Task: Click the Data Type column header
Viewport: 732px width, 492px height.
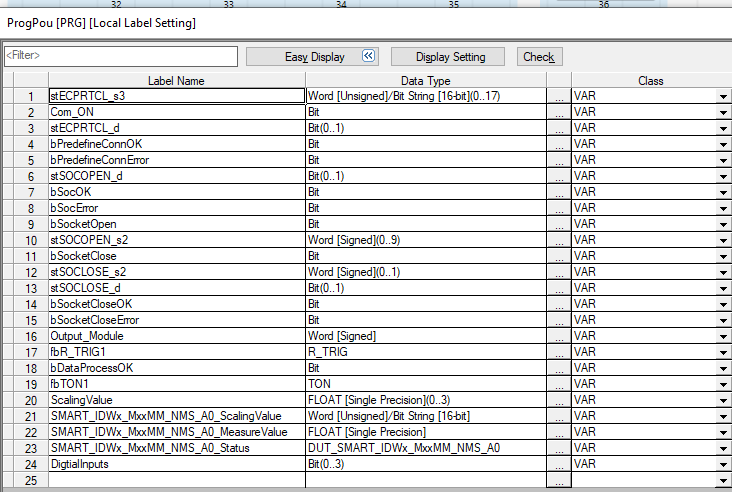Action: click(426, 81)
